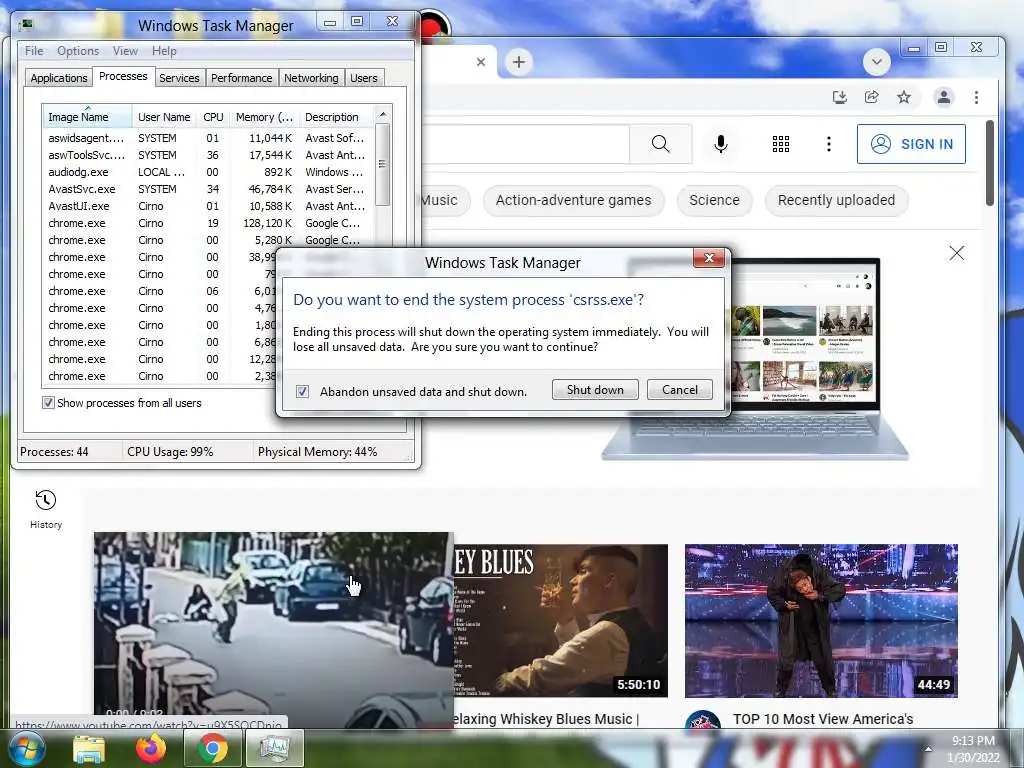Open Task Manager File menu
This screenshot has height=768, width=1024.
pyautogui.click(x=34, y=51)
